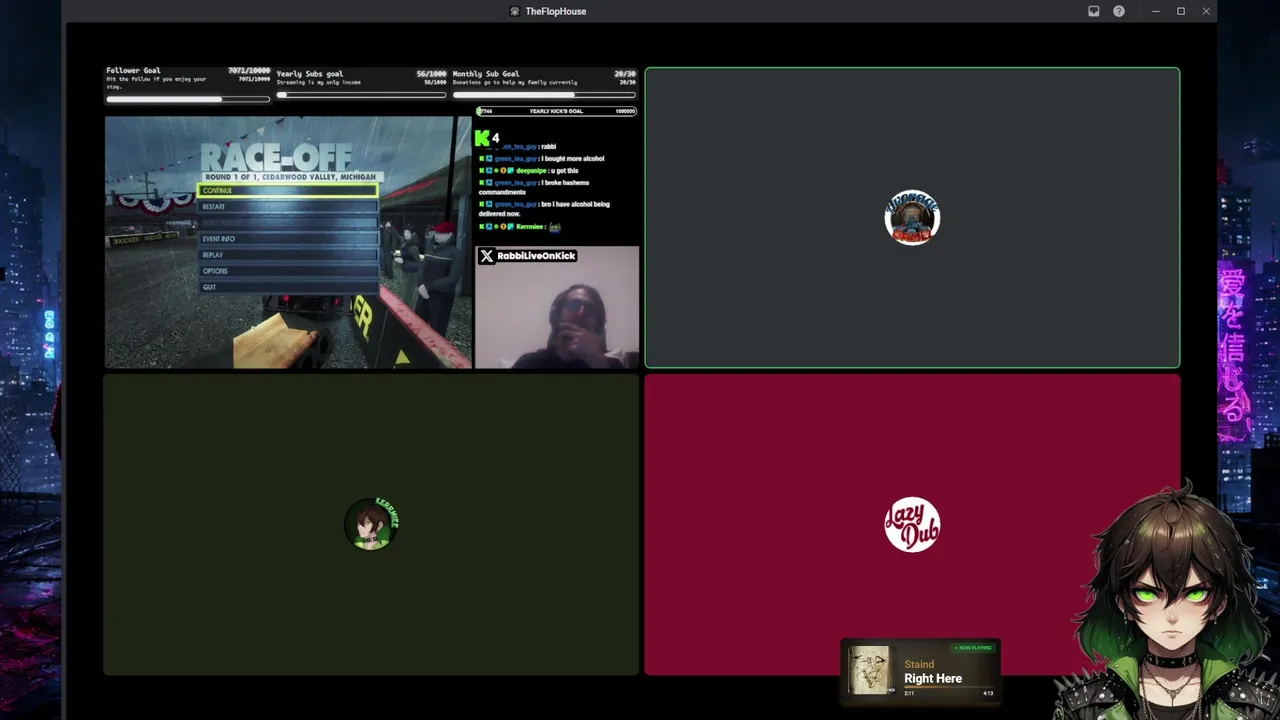
Task: Click the Kermiee chat message
Action: click(x=521, y=227)
